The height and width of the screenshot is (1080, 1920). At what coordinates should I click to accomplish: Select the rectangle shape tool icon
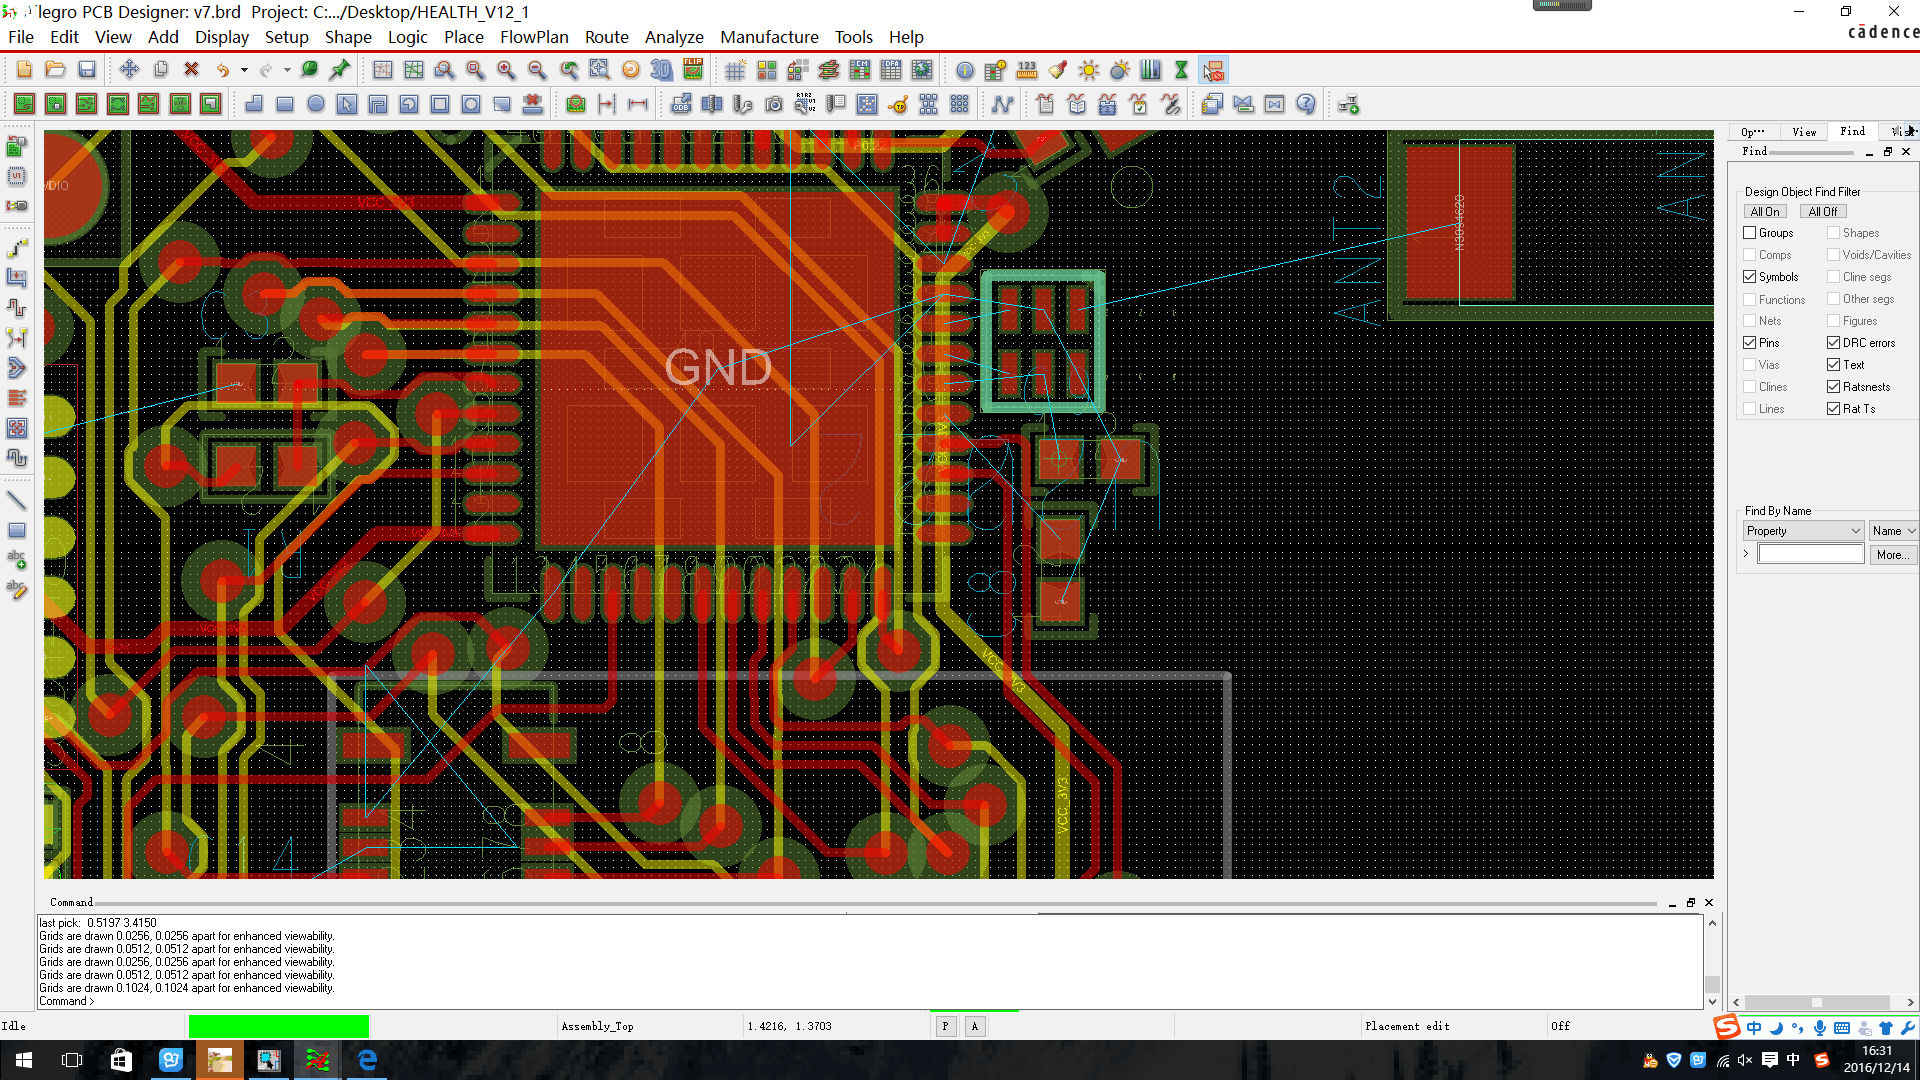pyautogui.click(x=285, y=104)
